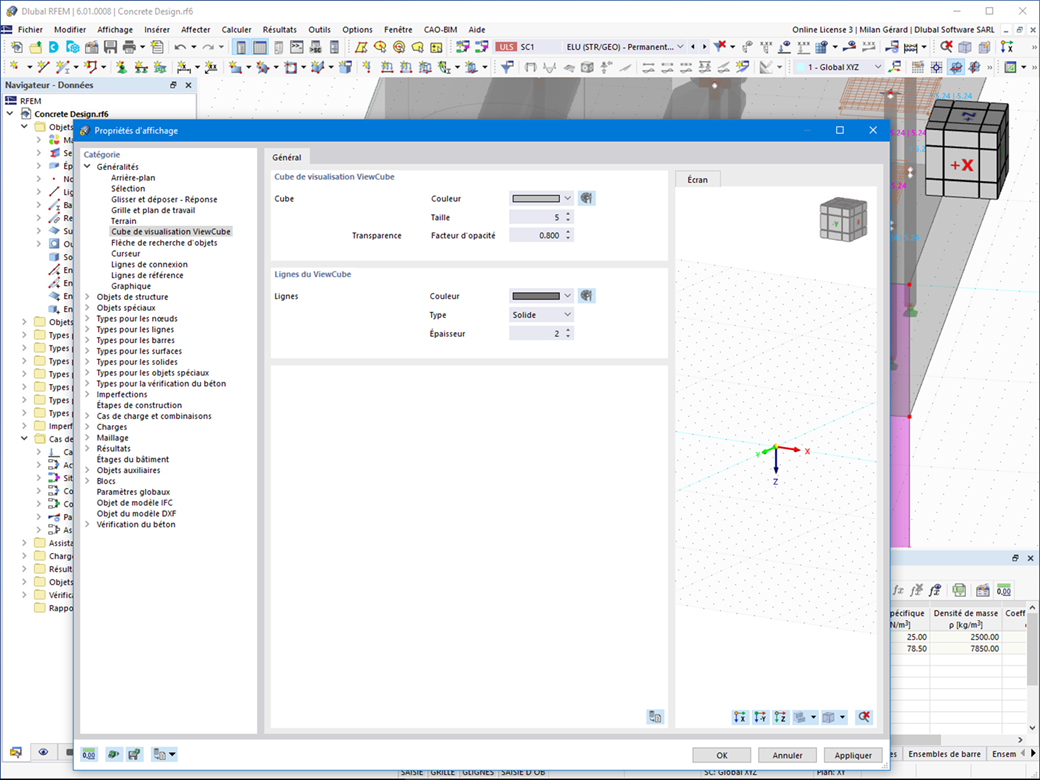Image resolution: width=1040 pixels, height=780 pixels.
Task: Click the zoom cancel magnifier icon in toolbar
Action: (x=946, y=46)
